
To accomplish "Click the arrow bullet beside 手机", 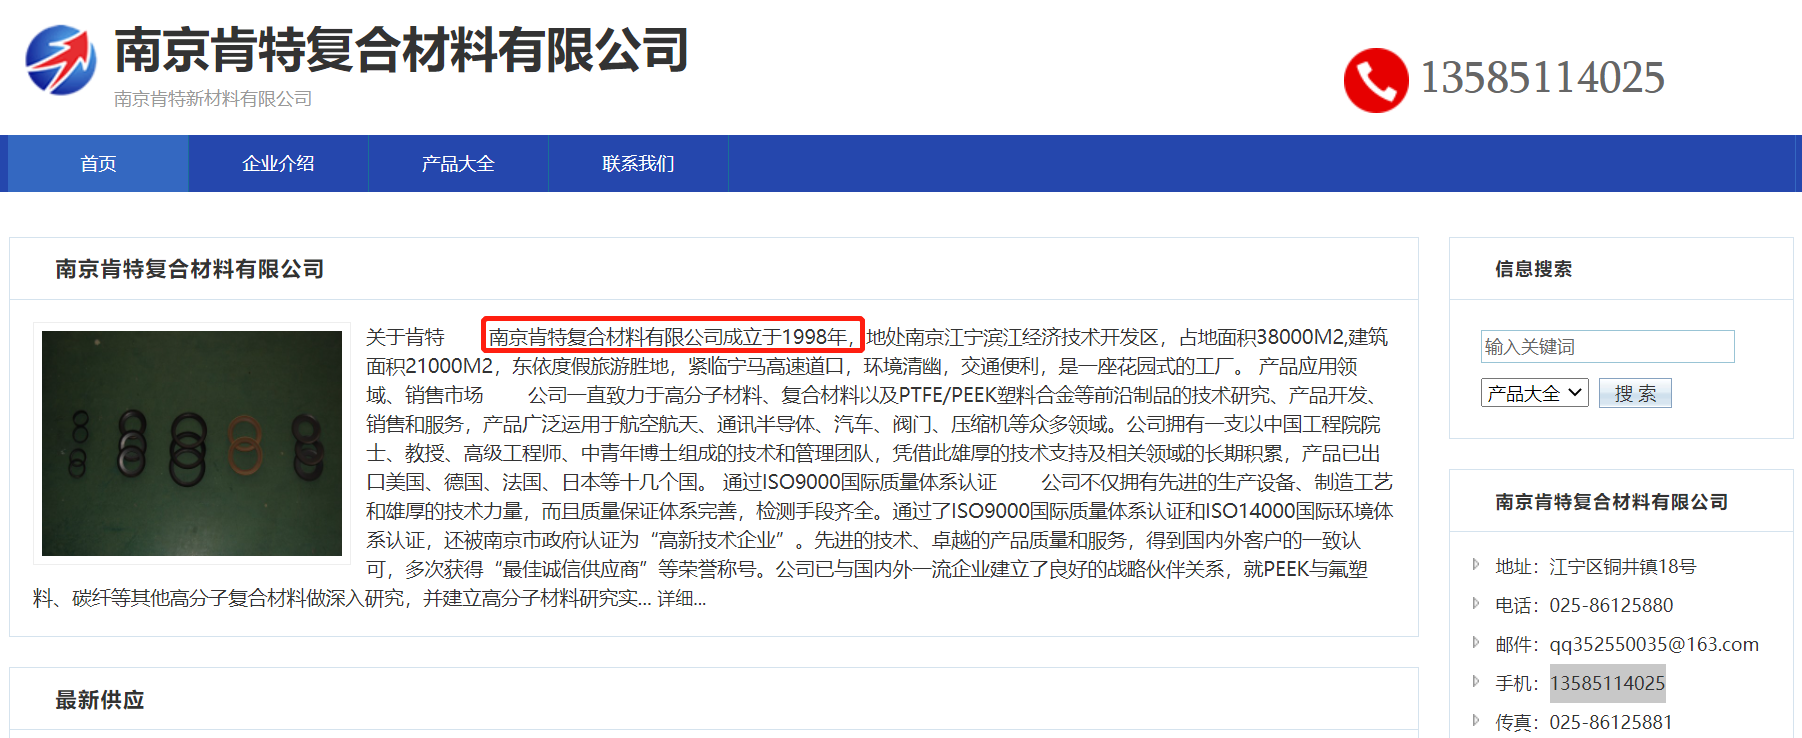I will pos(1476,681).
